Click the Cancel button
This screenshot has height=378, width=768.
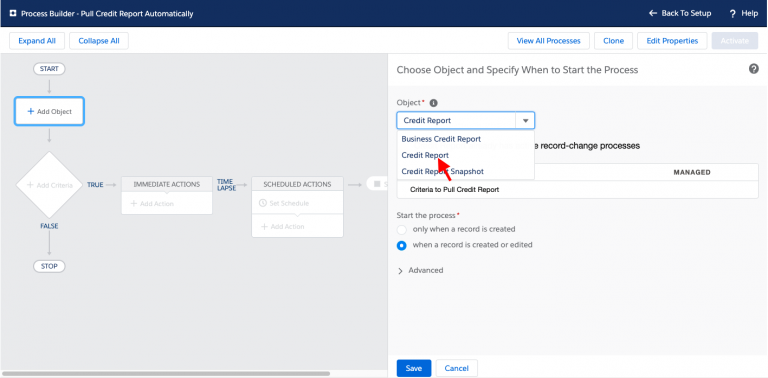[x=456, y=368]
